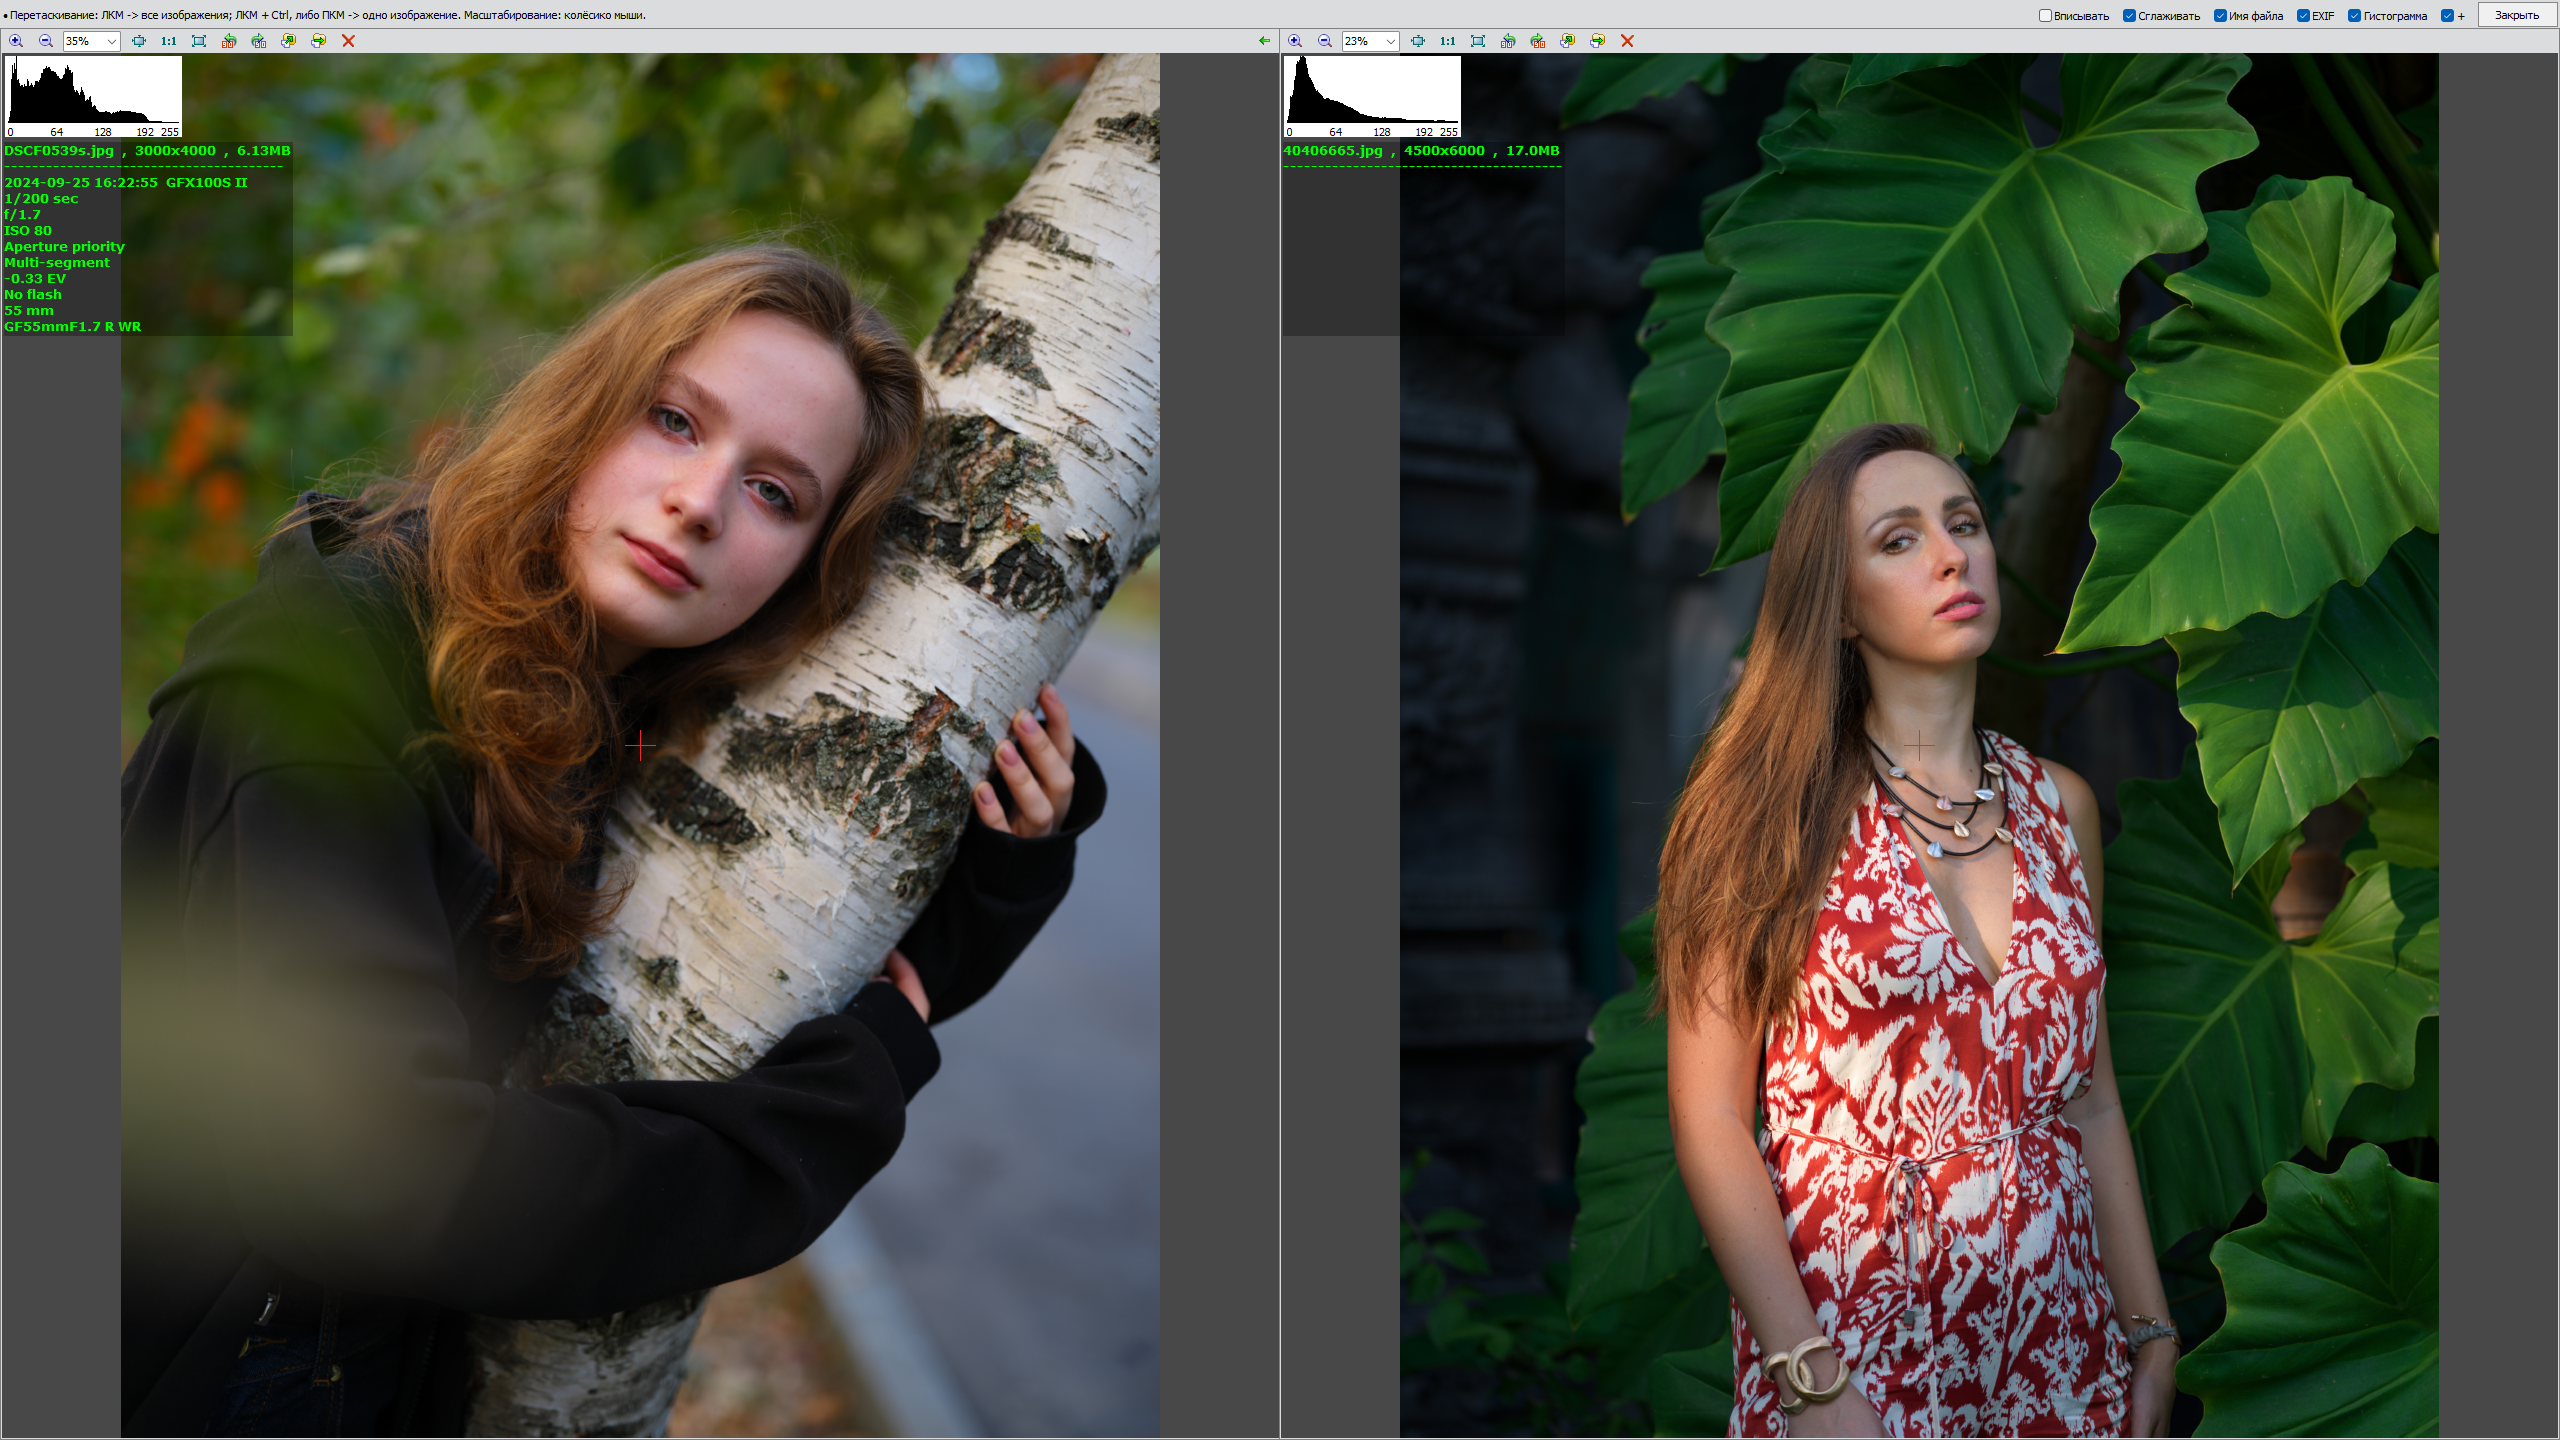Set left panel to 1:1 scale
This screenshot has height=1440, width=2560.
(169, 41)
